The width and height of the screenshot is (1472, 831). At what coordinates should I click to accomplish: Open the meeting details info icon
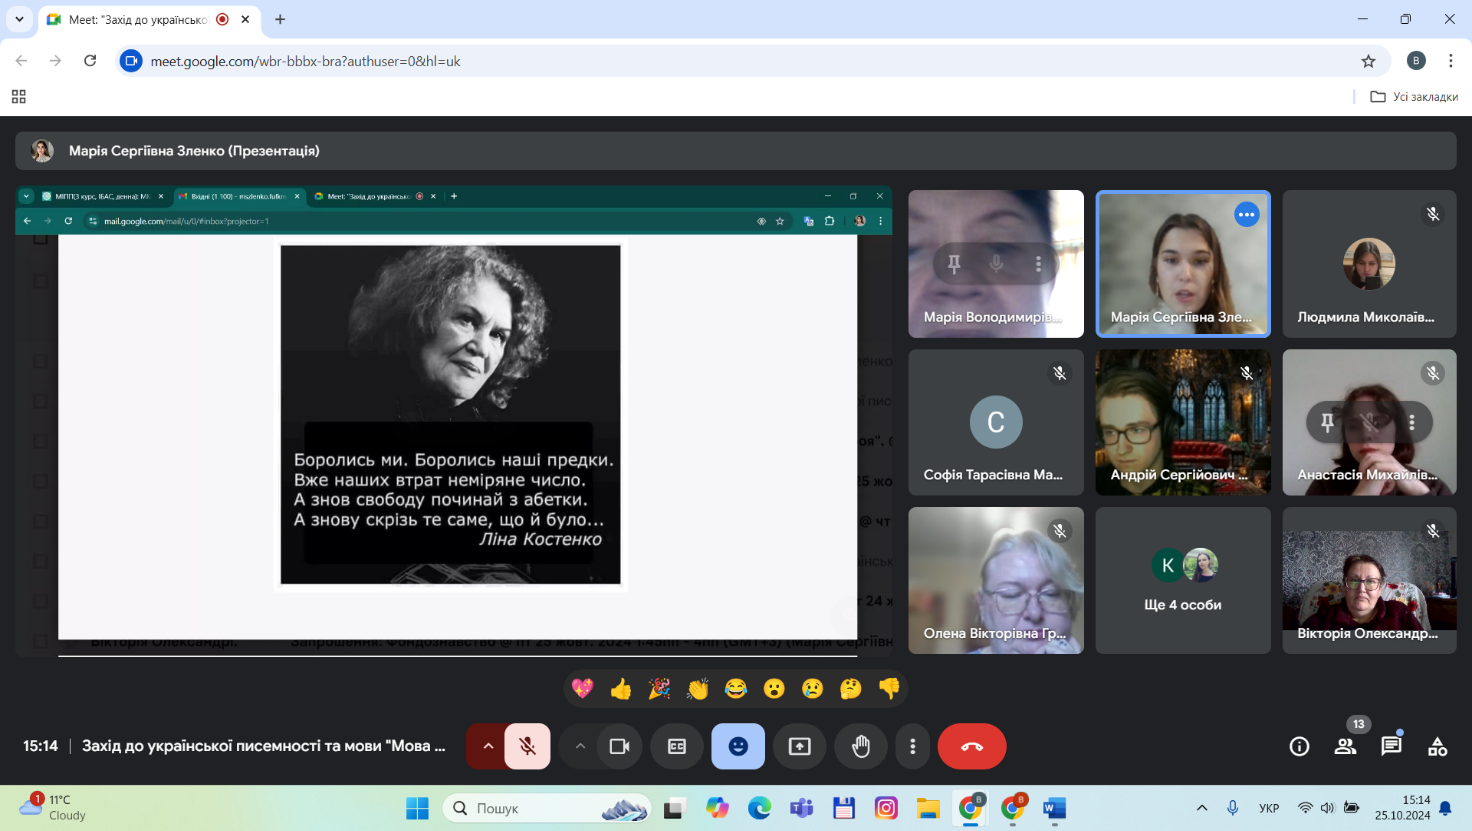pos(1299,746)
